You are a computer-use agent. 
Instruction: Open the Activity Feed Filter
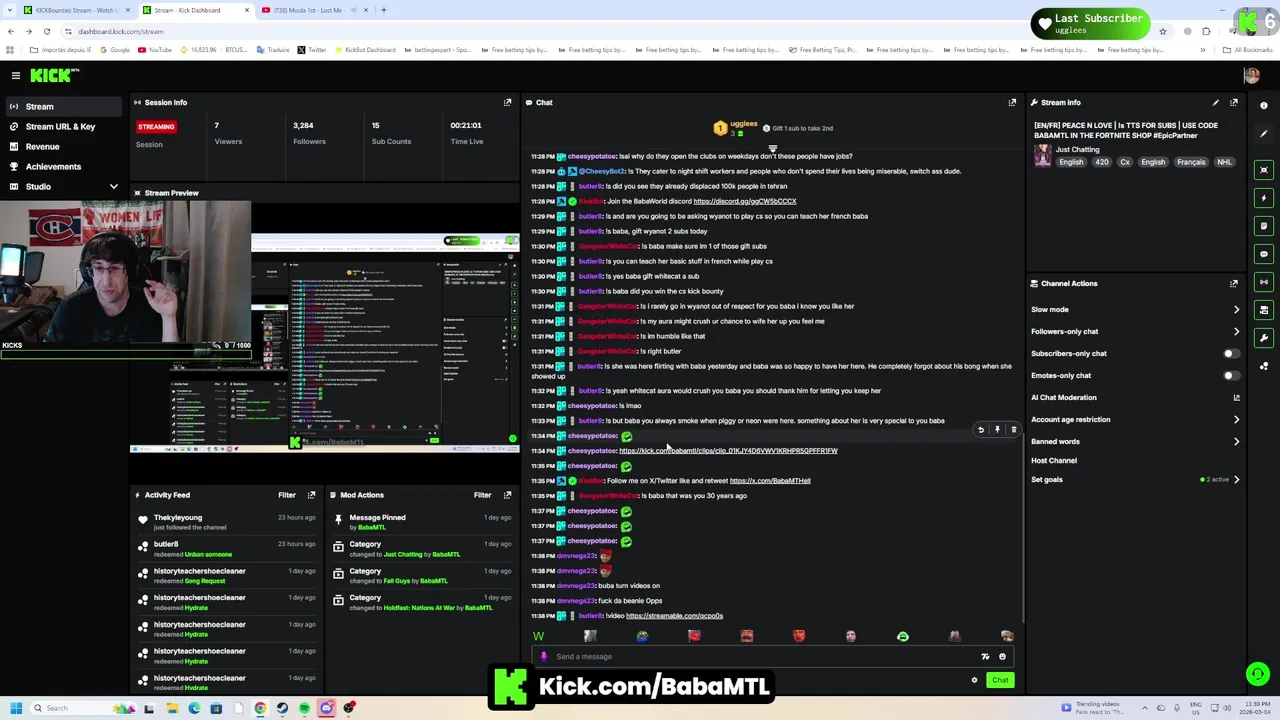pyautogui.click(x=287, y=495)
